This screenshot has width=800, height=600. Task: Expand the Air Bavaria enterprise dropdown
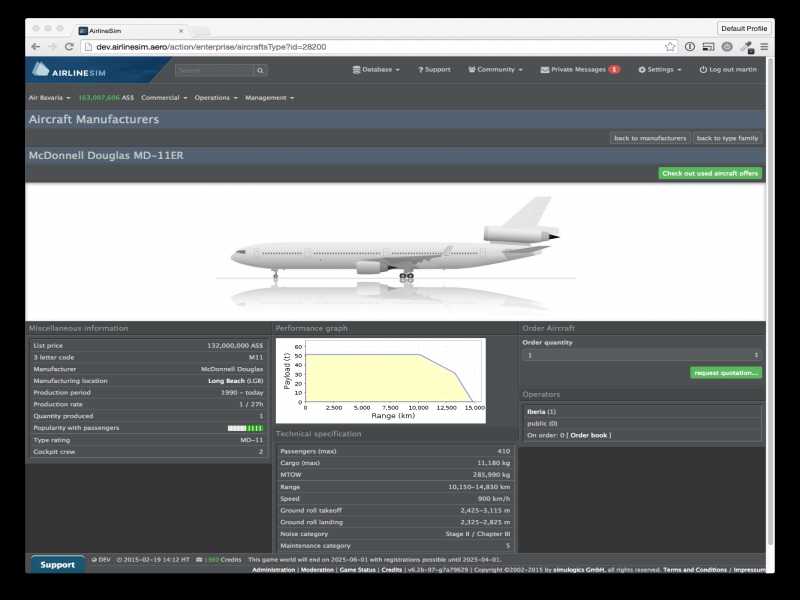(49, 97)
